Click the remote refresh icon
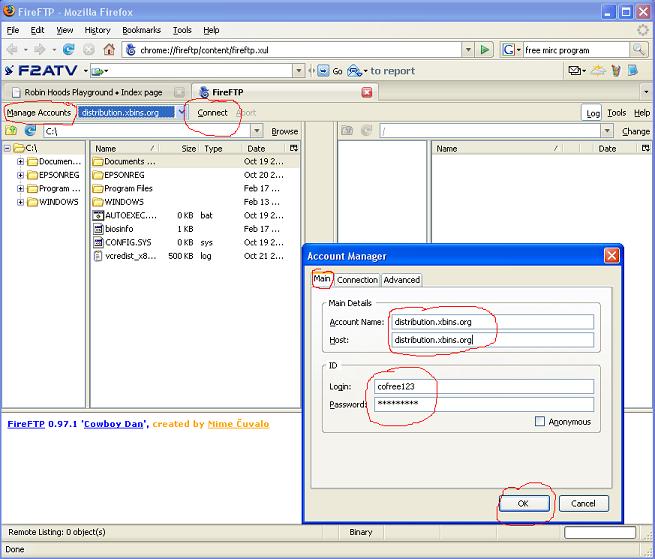Screen dimensions: 655x559 (366, 131)
